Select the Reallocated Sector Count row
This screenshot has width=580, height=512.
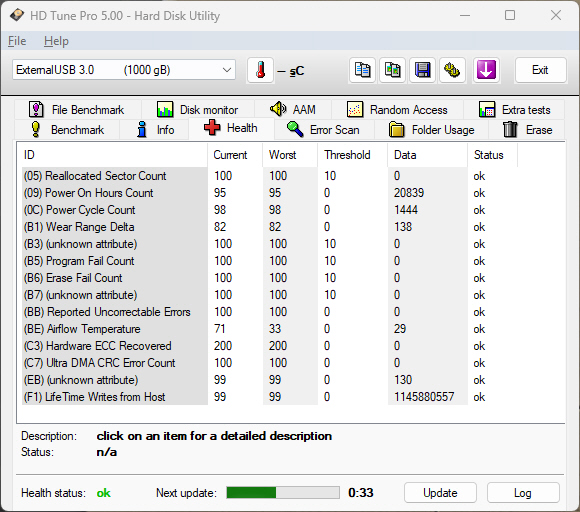270,176
